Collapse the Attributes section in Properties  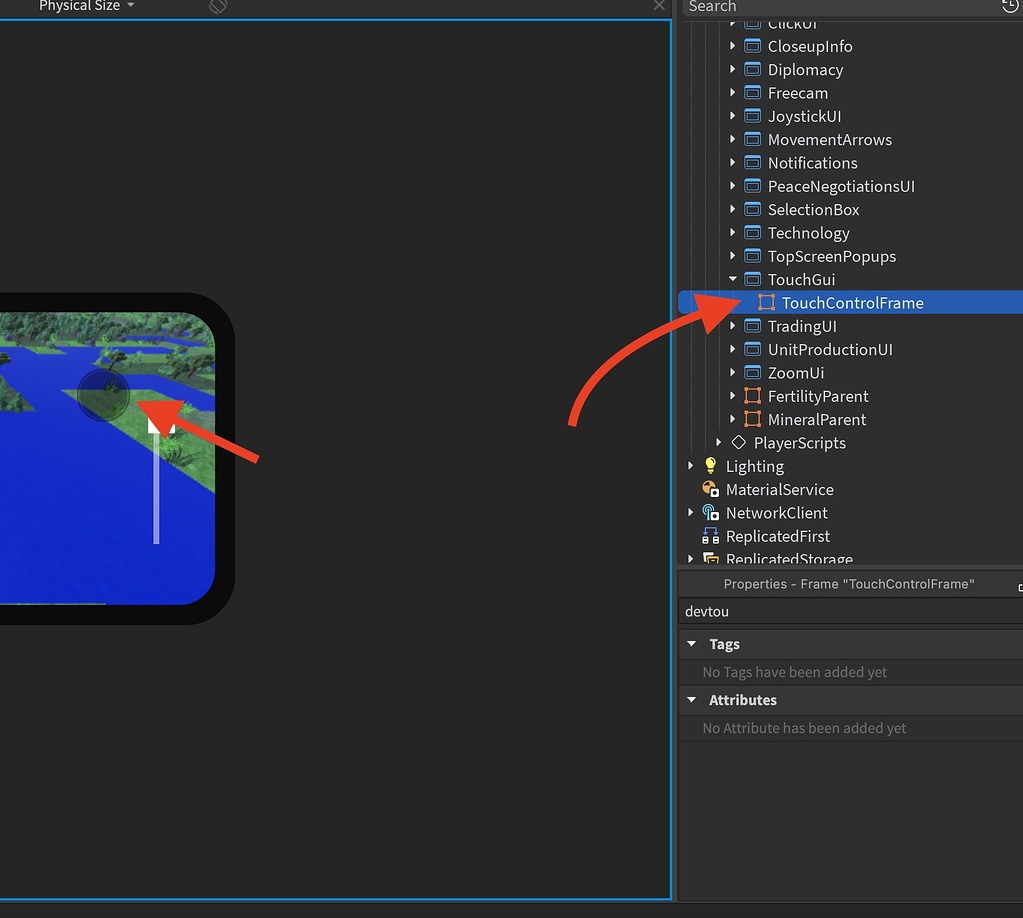click(691, 700)
